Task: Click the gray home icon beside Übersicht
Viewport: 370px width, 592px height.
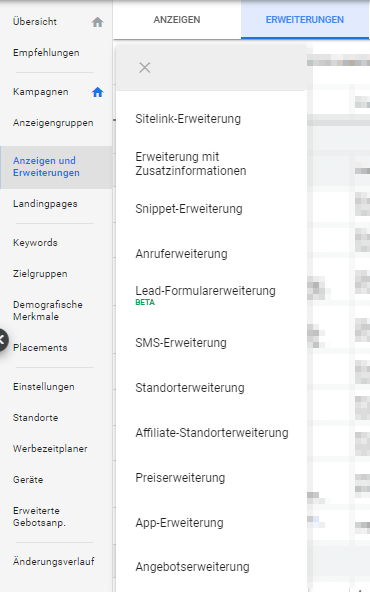Action: pos(97,22)
